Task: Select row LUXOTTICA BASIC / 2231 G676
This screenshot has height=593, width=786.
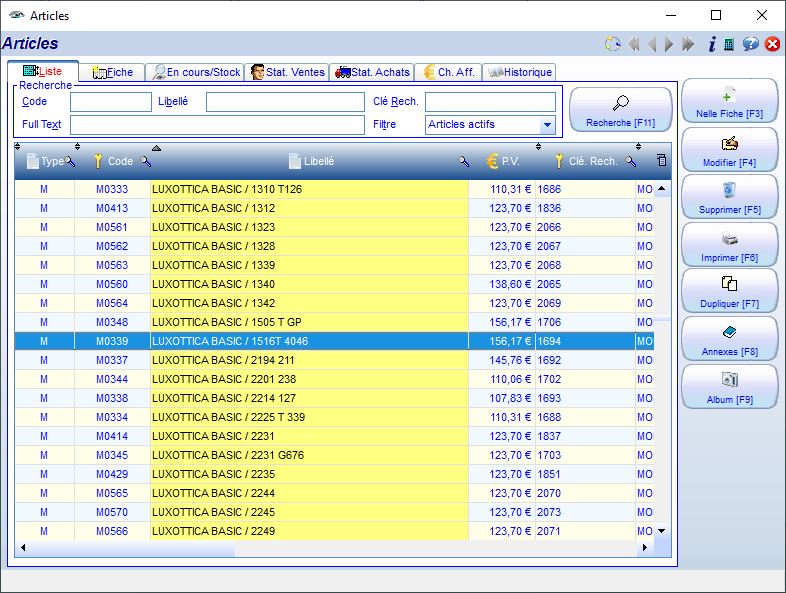Action: (x=334, y=455)
